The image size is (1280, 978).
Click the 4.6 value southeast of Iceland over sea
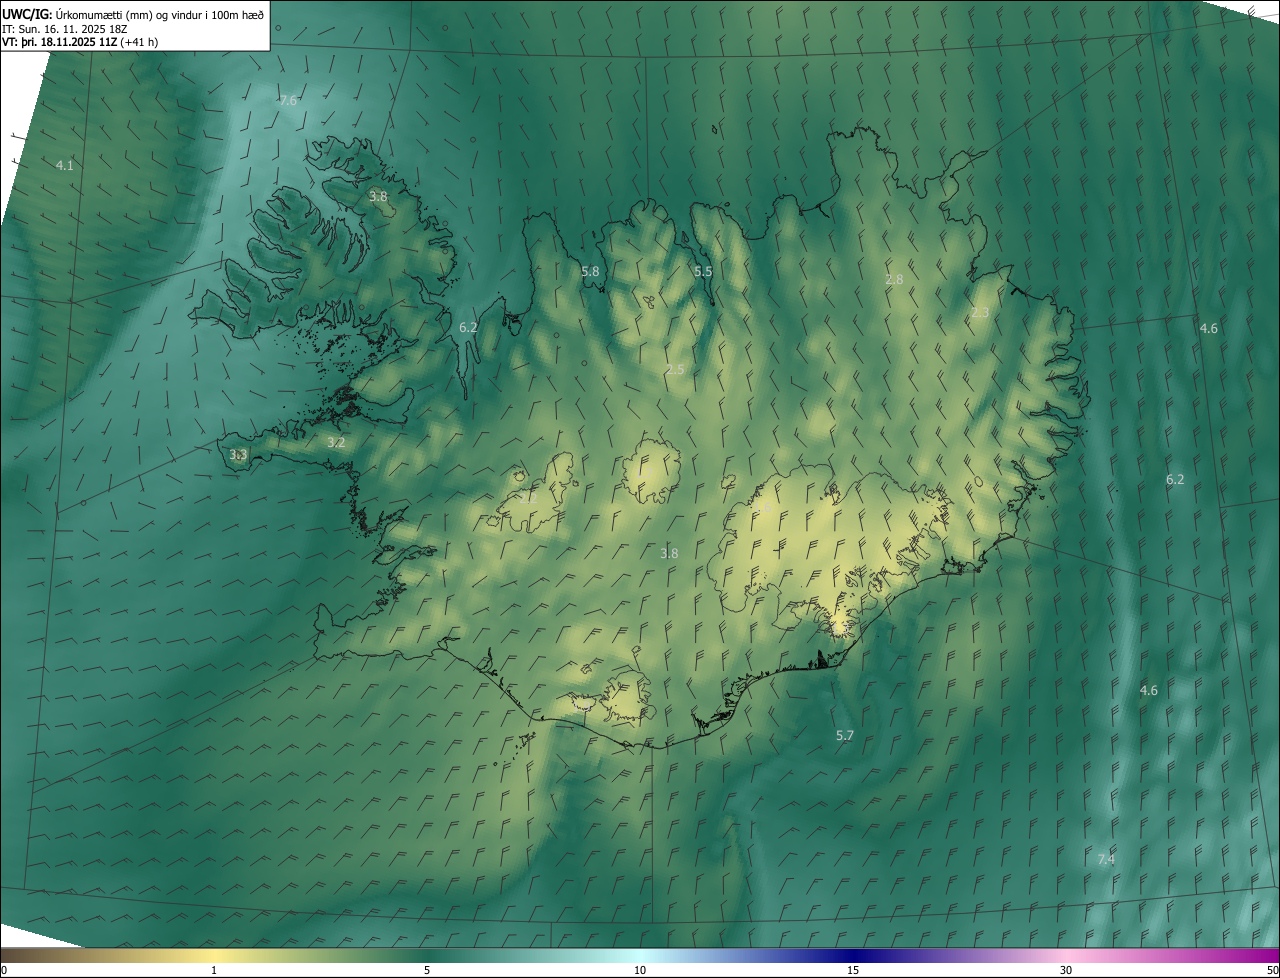pos(1149,691)
